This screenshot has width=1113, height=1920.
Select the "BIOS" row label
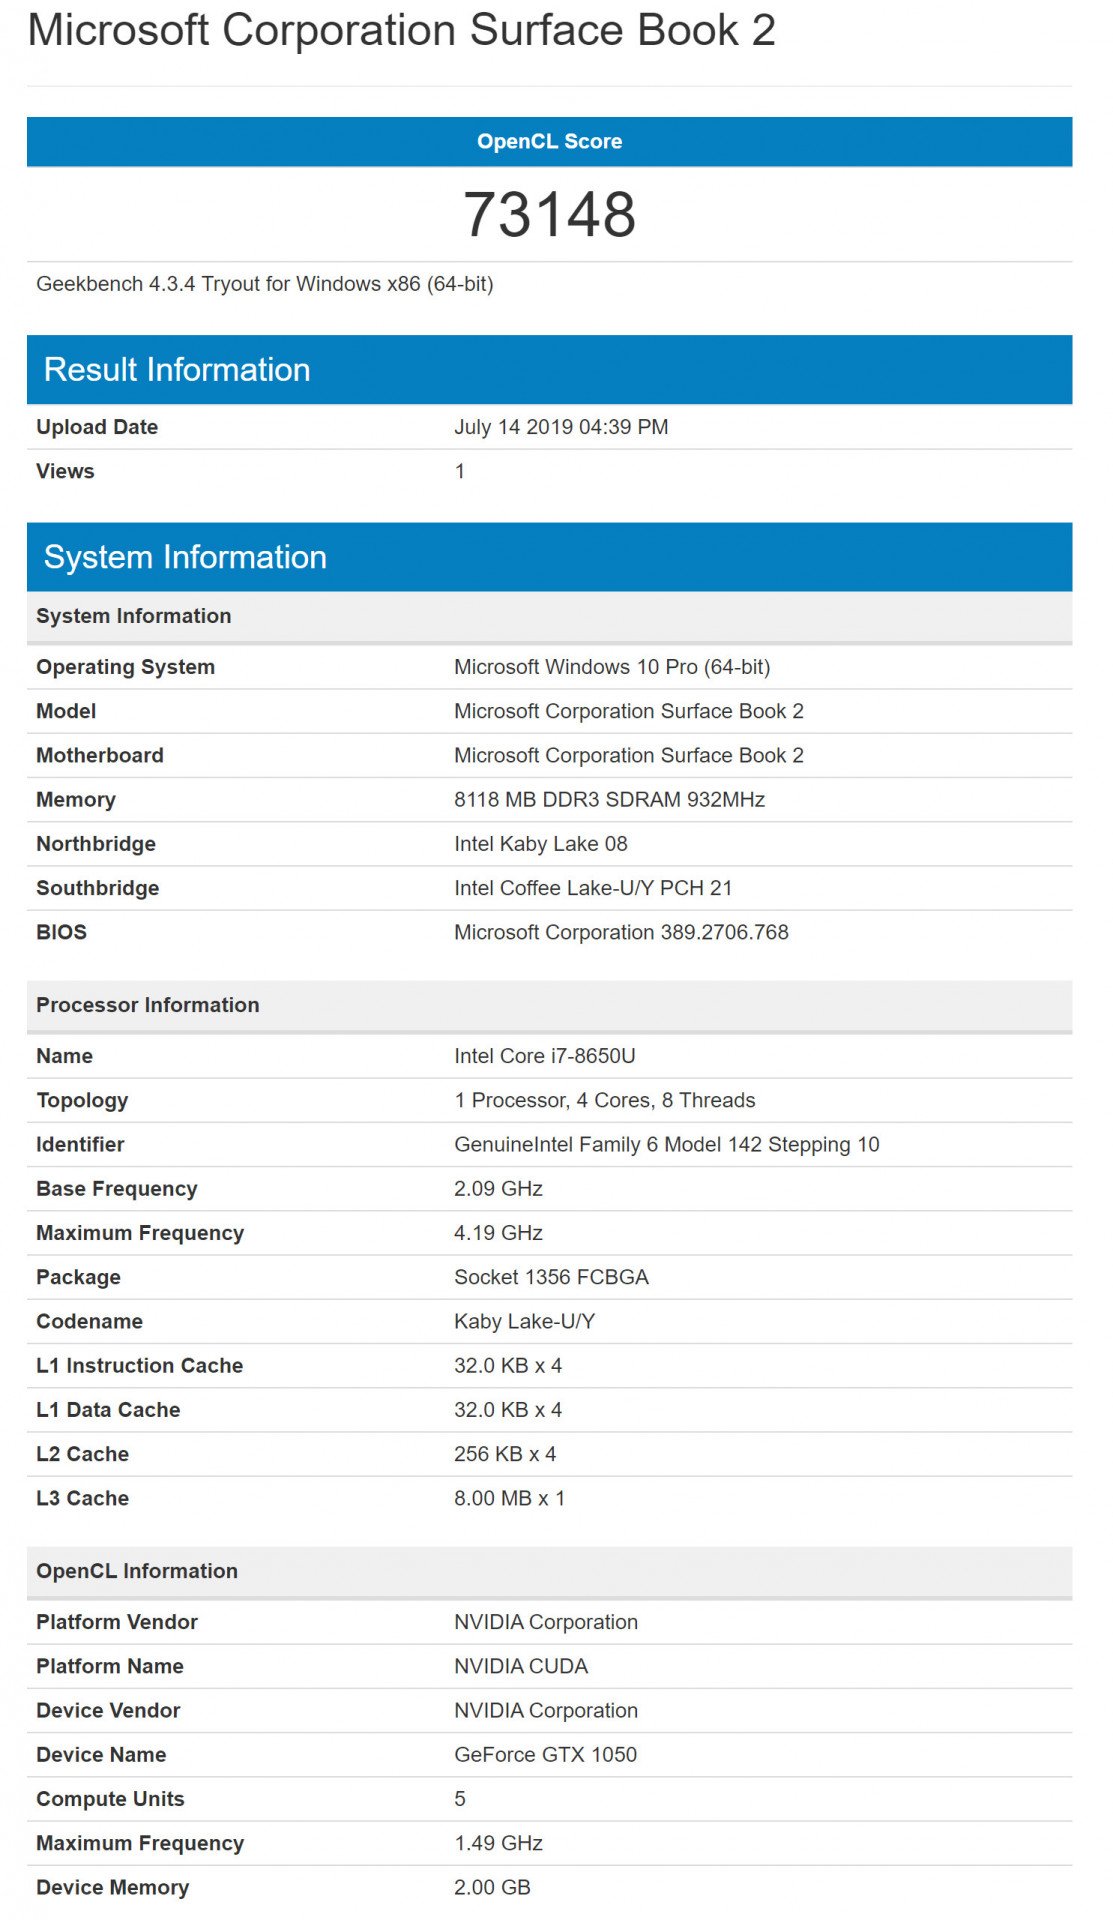tap(61, 932)
